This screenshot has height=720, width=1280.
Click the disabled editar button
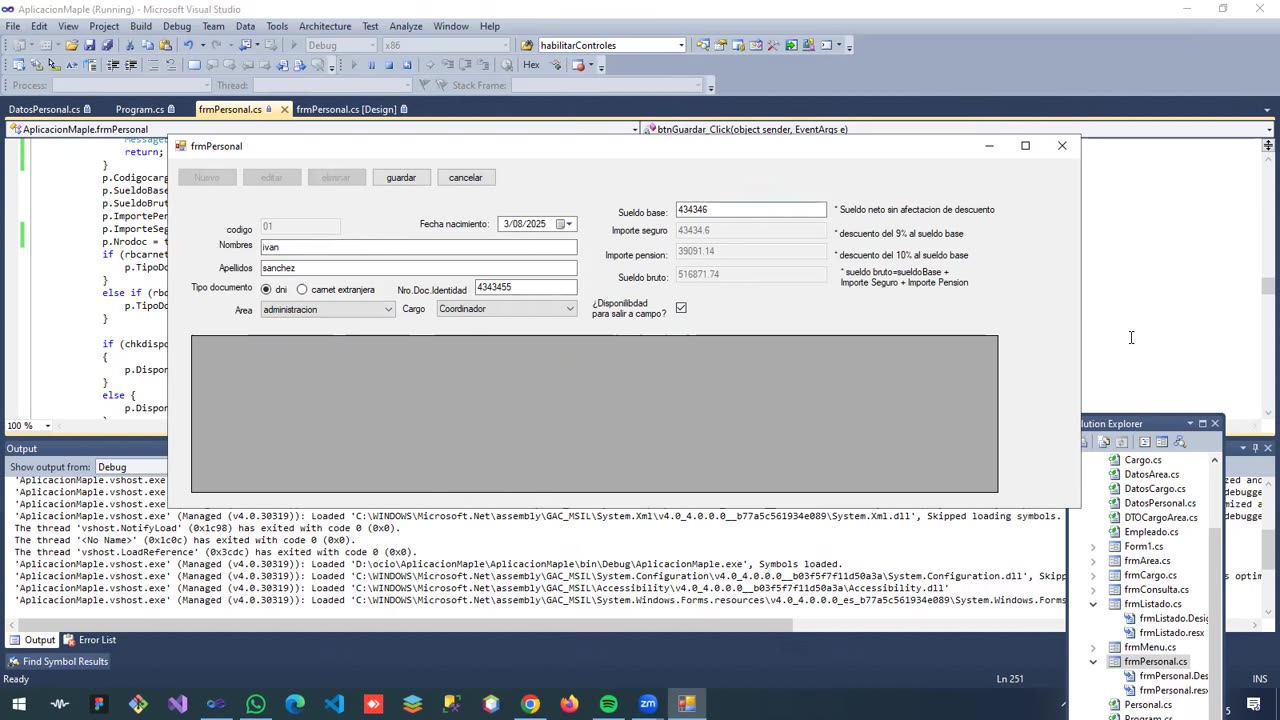point(271,178)
